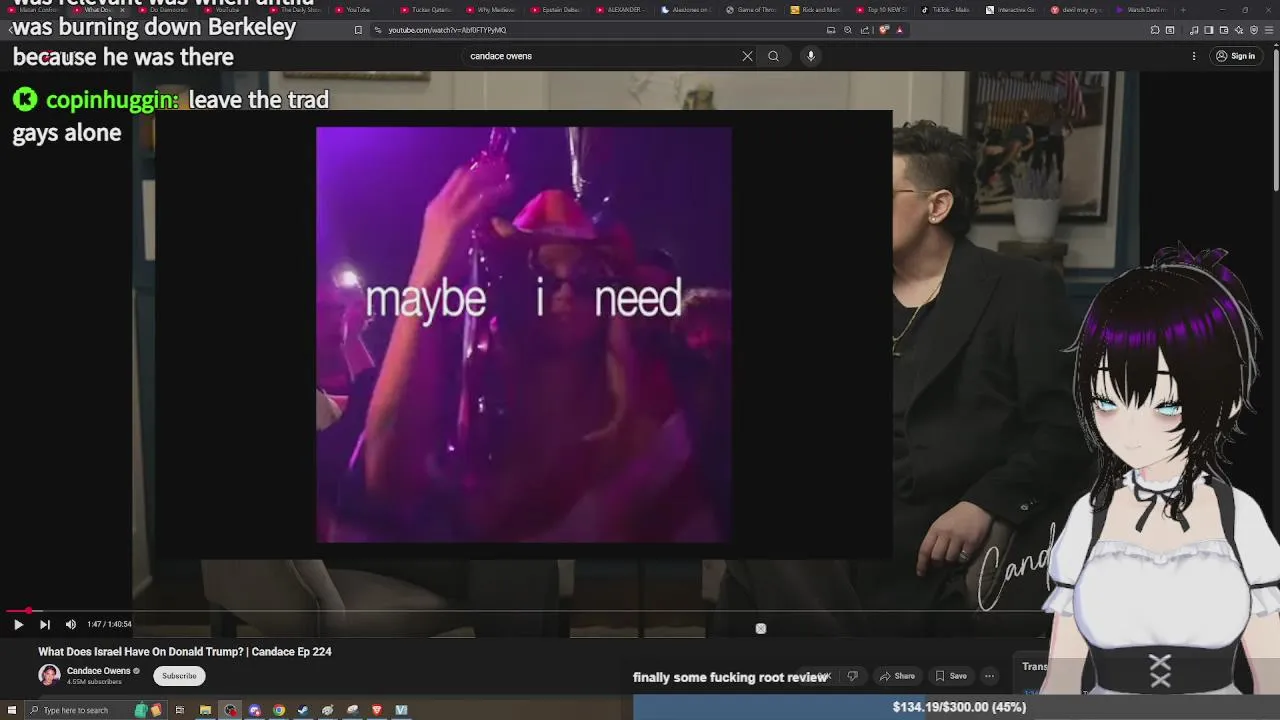Open Brave browser from the taskbar

[377, 710]
